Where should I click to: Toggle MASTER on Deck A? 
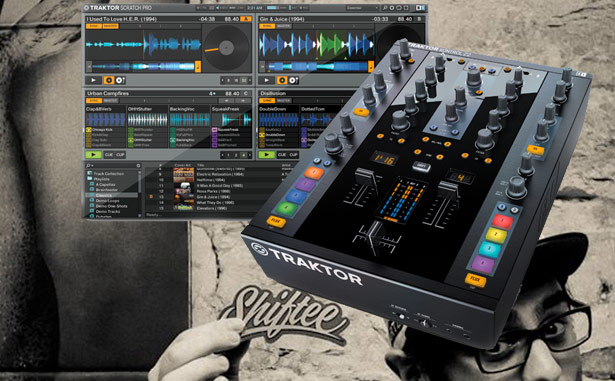click(110, 26)
